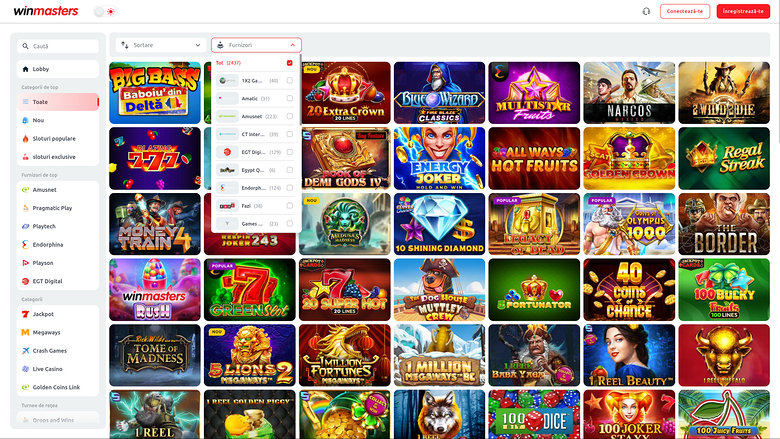Open 5 Lions Megaways 2 game
780x439 pixels.
[x=250, y=355]
